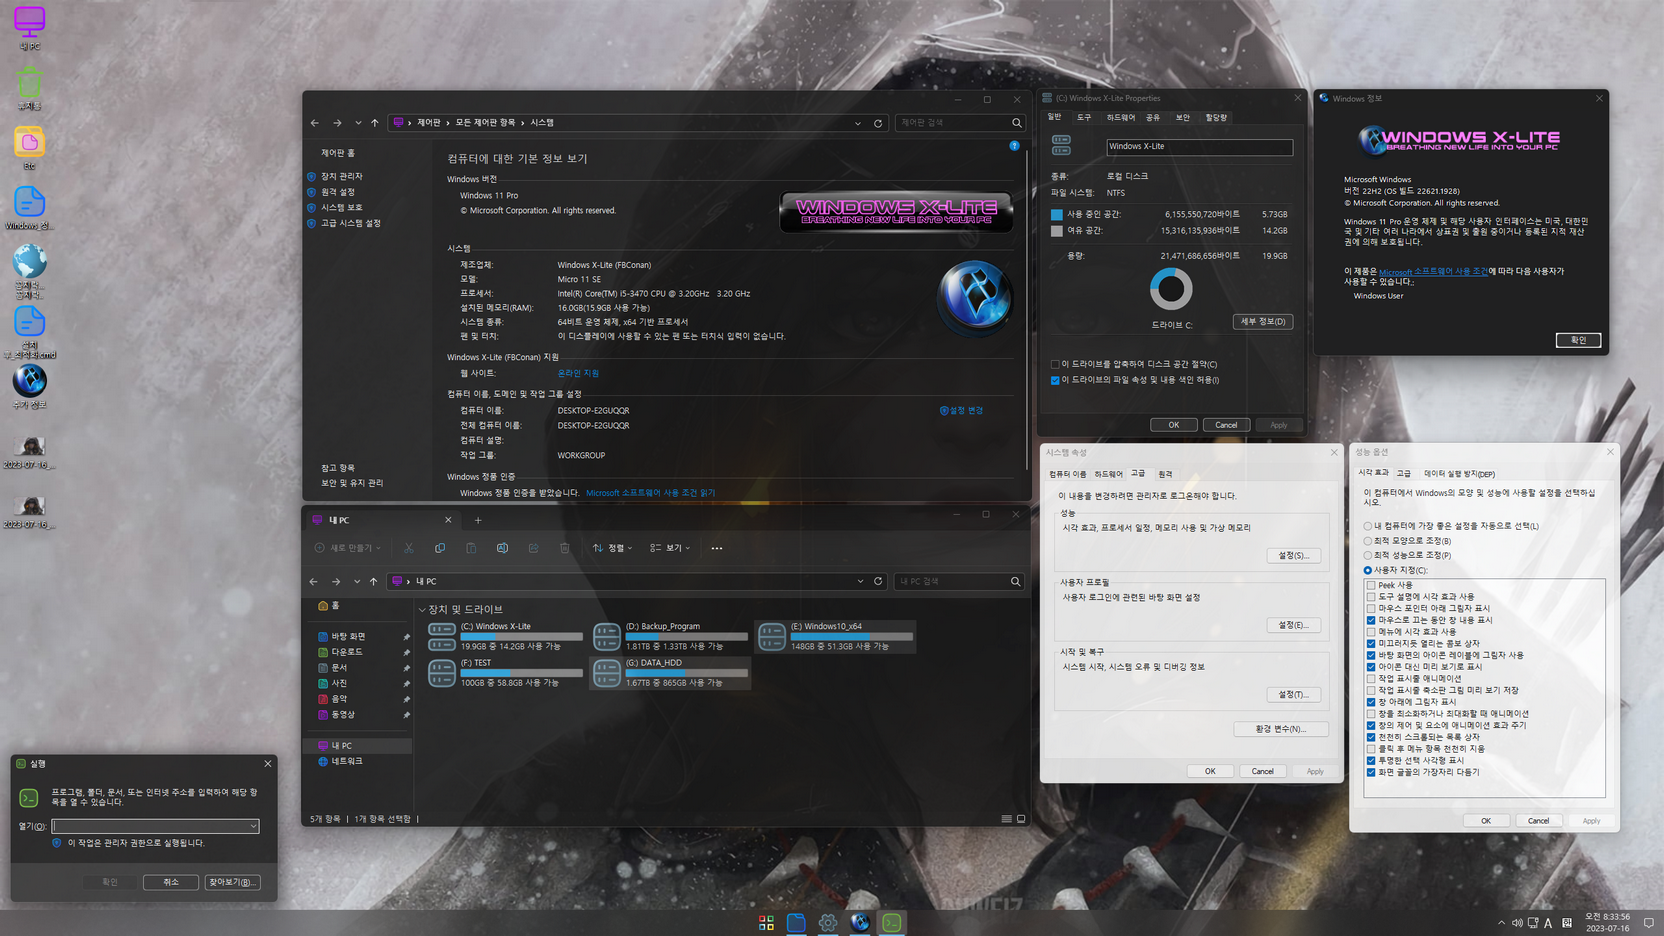Open the 정렬 sort dropdown

pos(612,548)
